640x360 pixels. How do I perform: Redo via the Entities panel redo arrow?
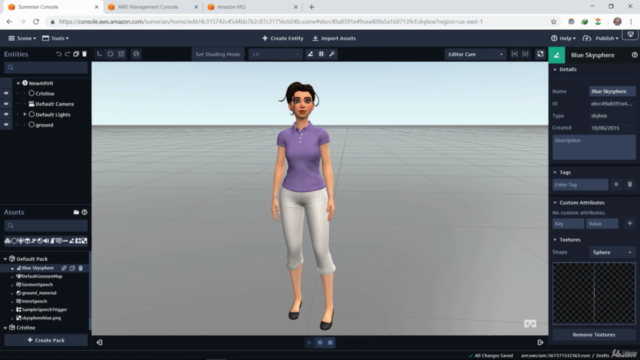[67, 54]
